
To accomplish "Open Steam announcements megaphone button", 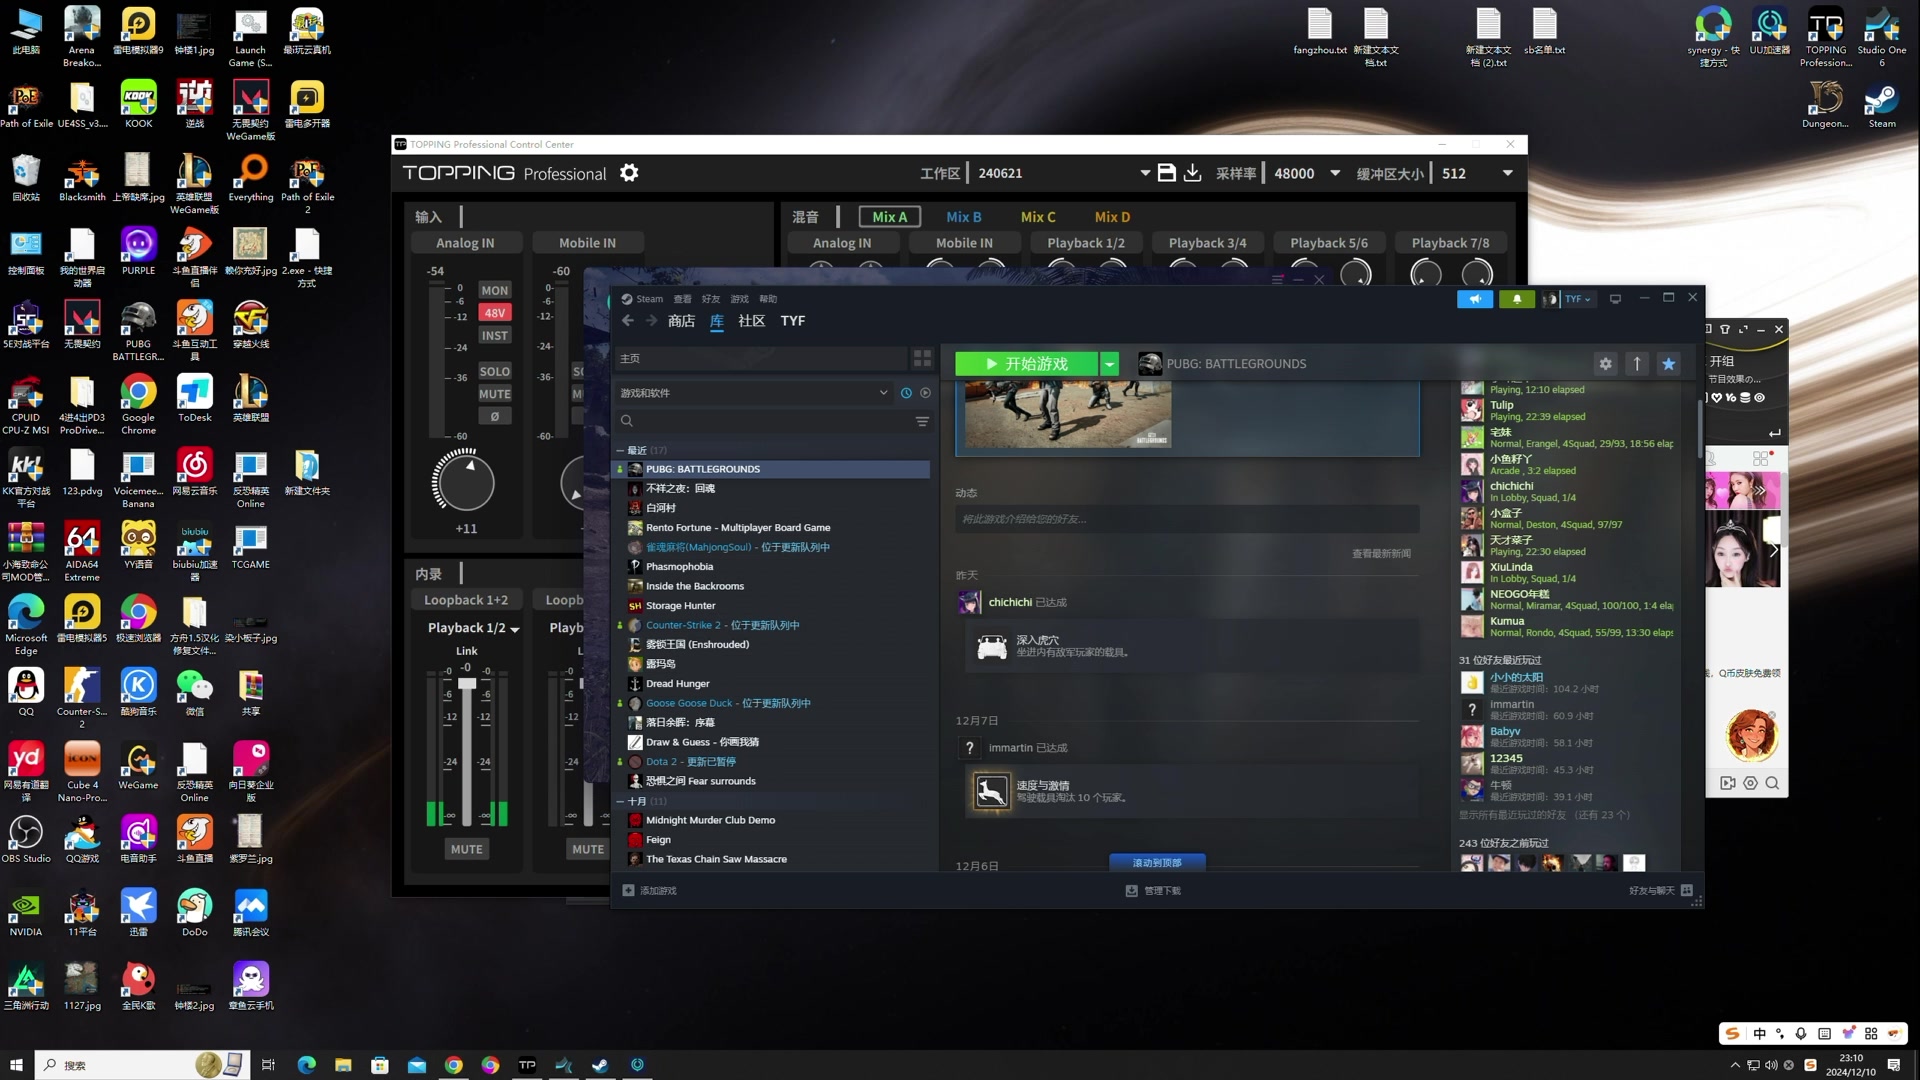I will coord(1475,299).
